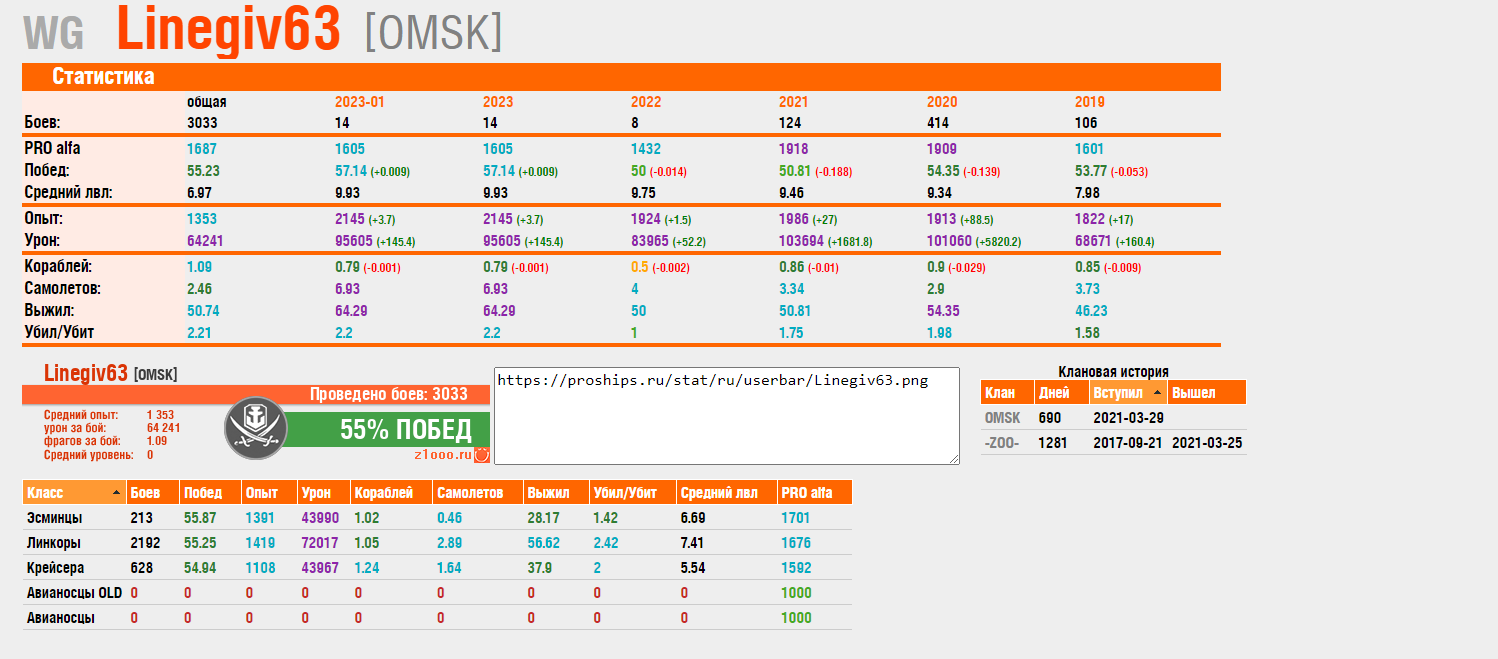Sort class table by Боев column
The height and width of the screenshot is (659, 1498).
pyautogui.click(x=152, y=493)
